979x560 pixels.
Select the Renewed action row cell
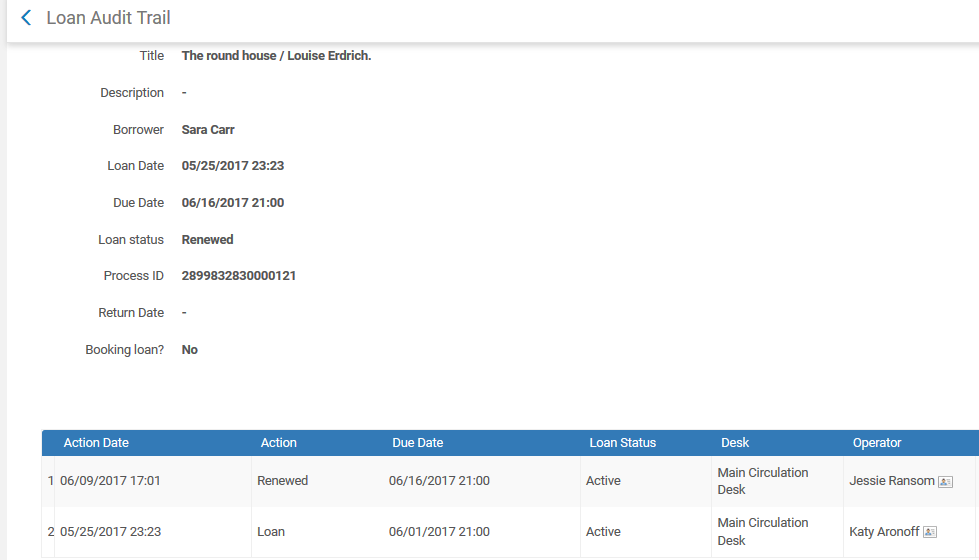pyautogui.click(x=282, y=481)
